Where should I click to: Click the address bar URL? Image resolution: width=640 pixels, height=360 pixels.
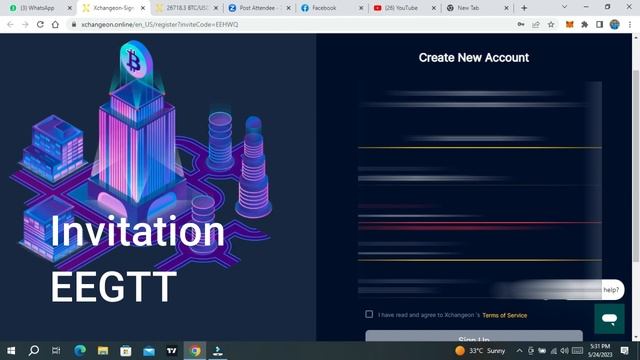[x=160, y=24]
